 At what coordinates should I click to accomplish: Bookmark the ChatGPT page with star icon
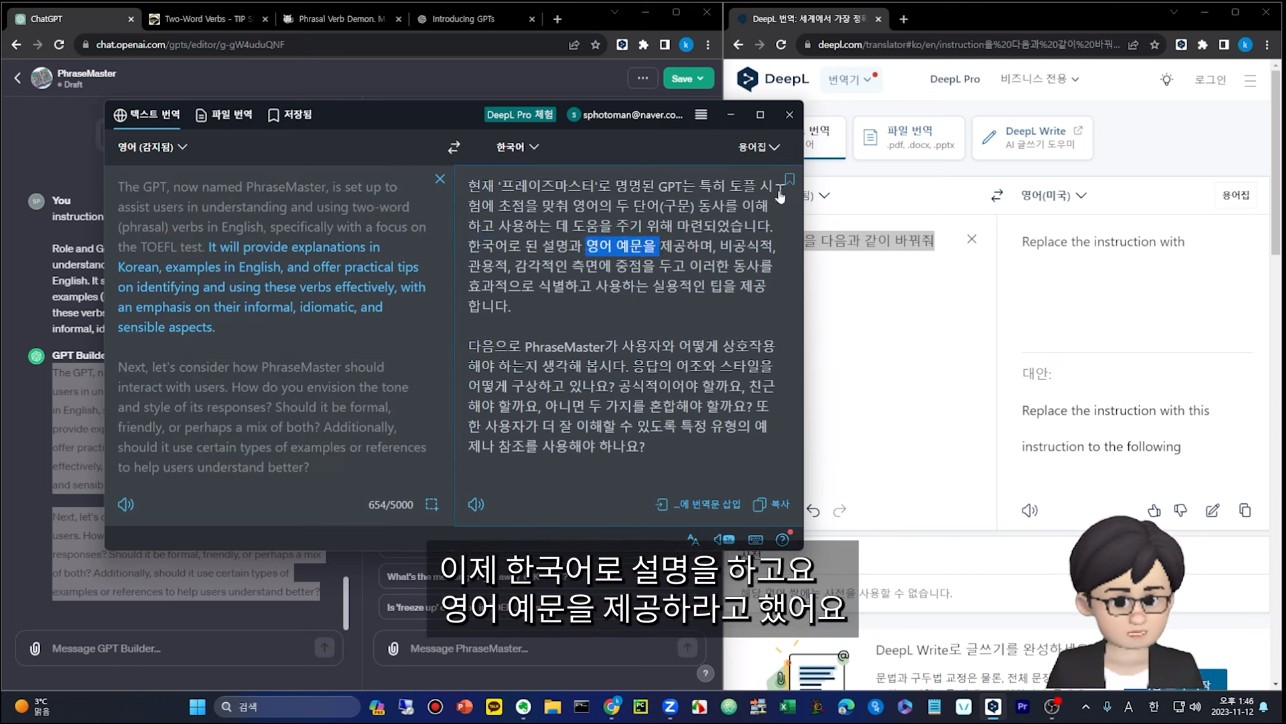[596, 45]
